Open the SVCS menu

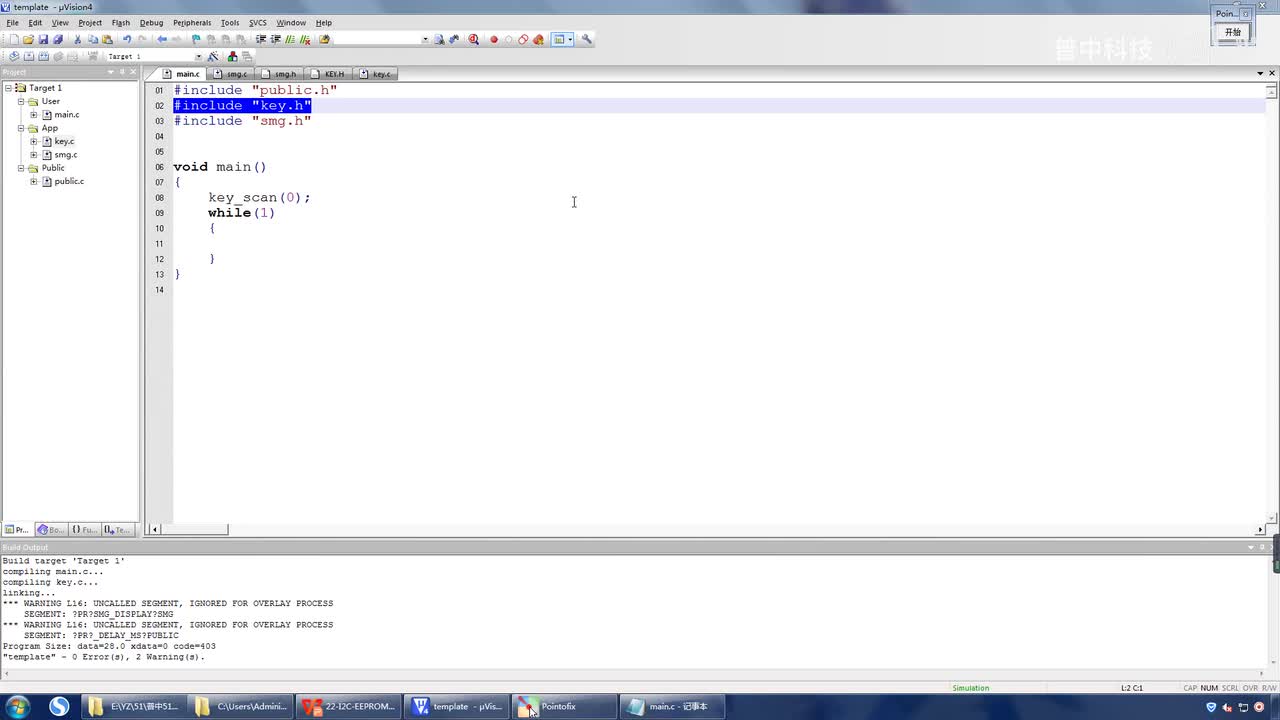pos(258,22)
